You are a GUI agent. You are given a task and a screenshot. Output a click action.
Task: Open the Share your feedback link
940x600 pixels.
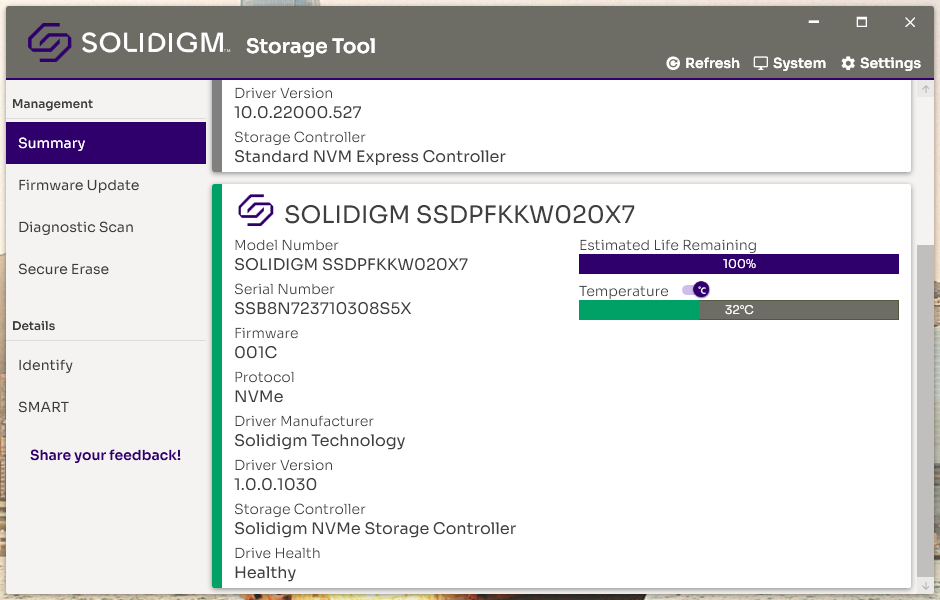click(105, 455)
